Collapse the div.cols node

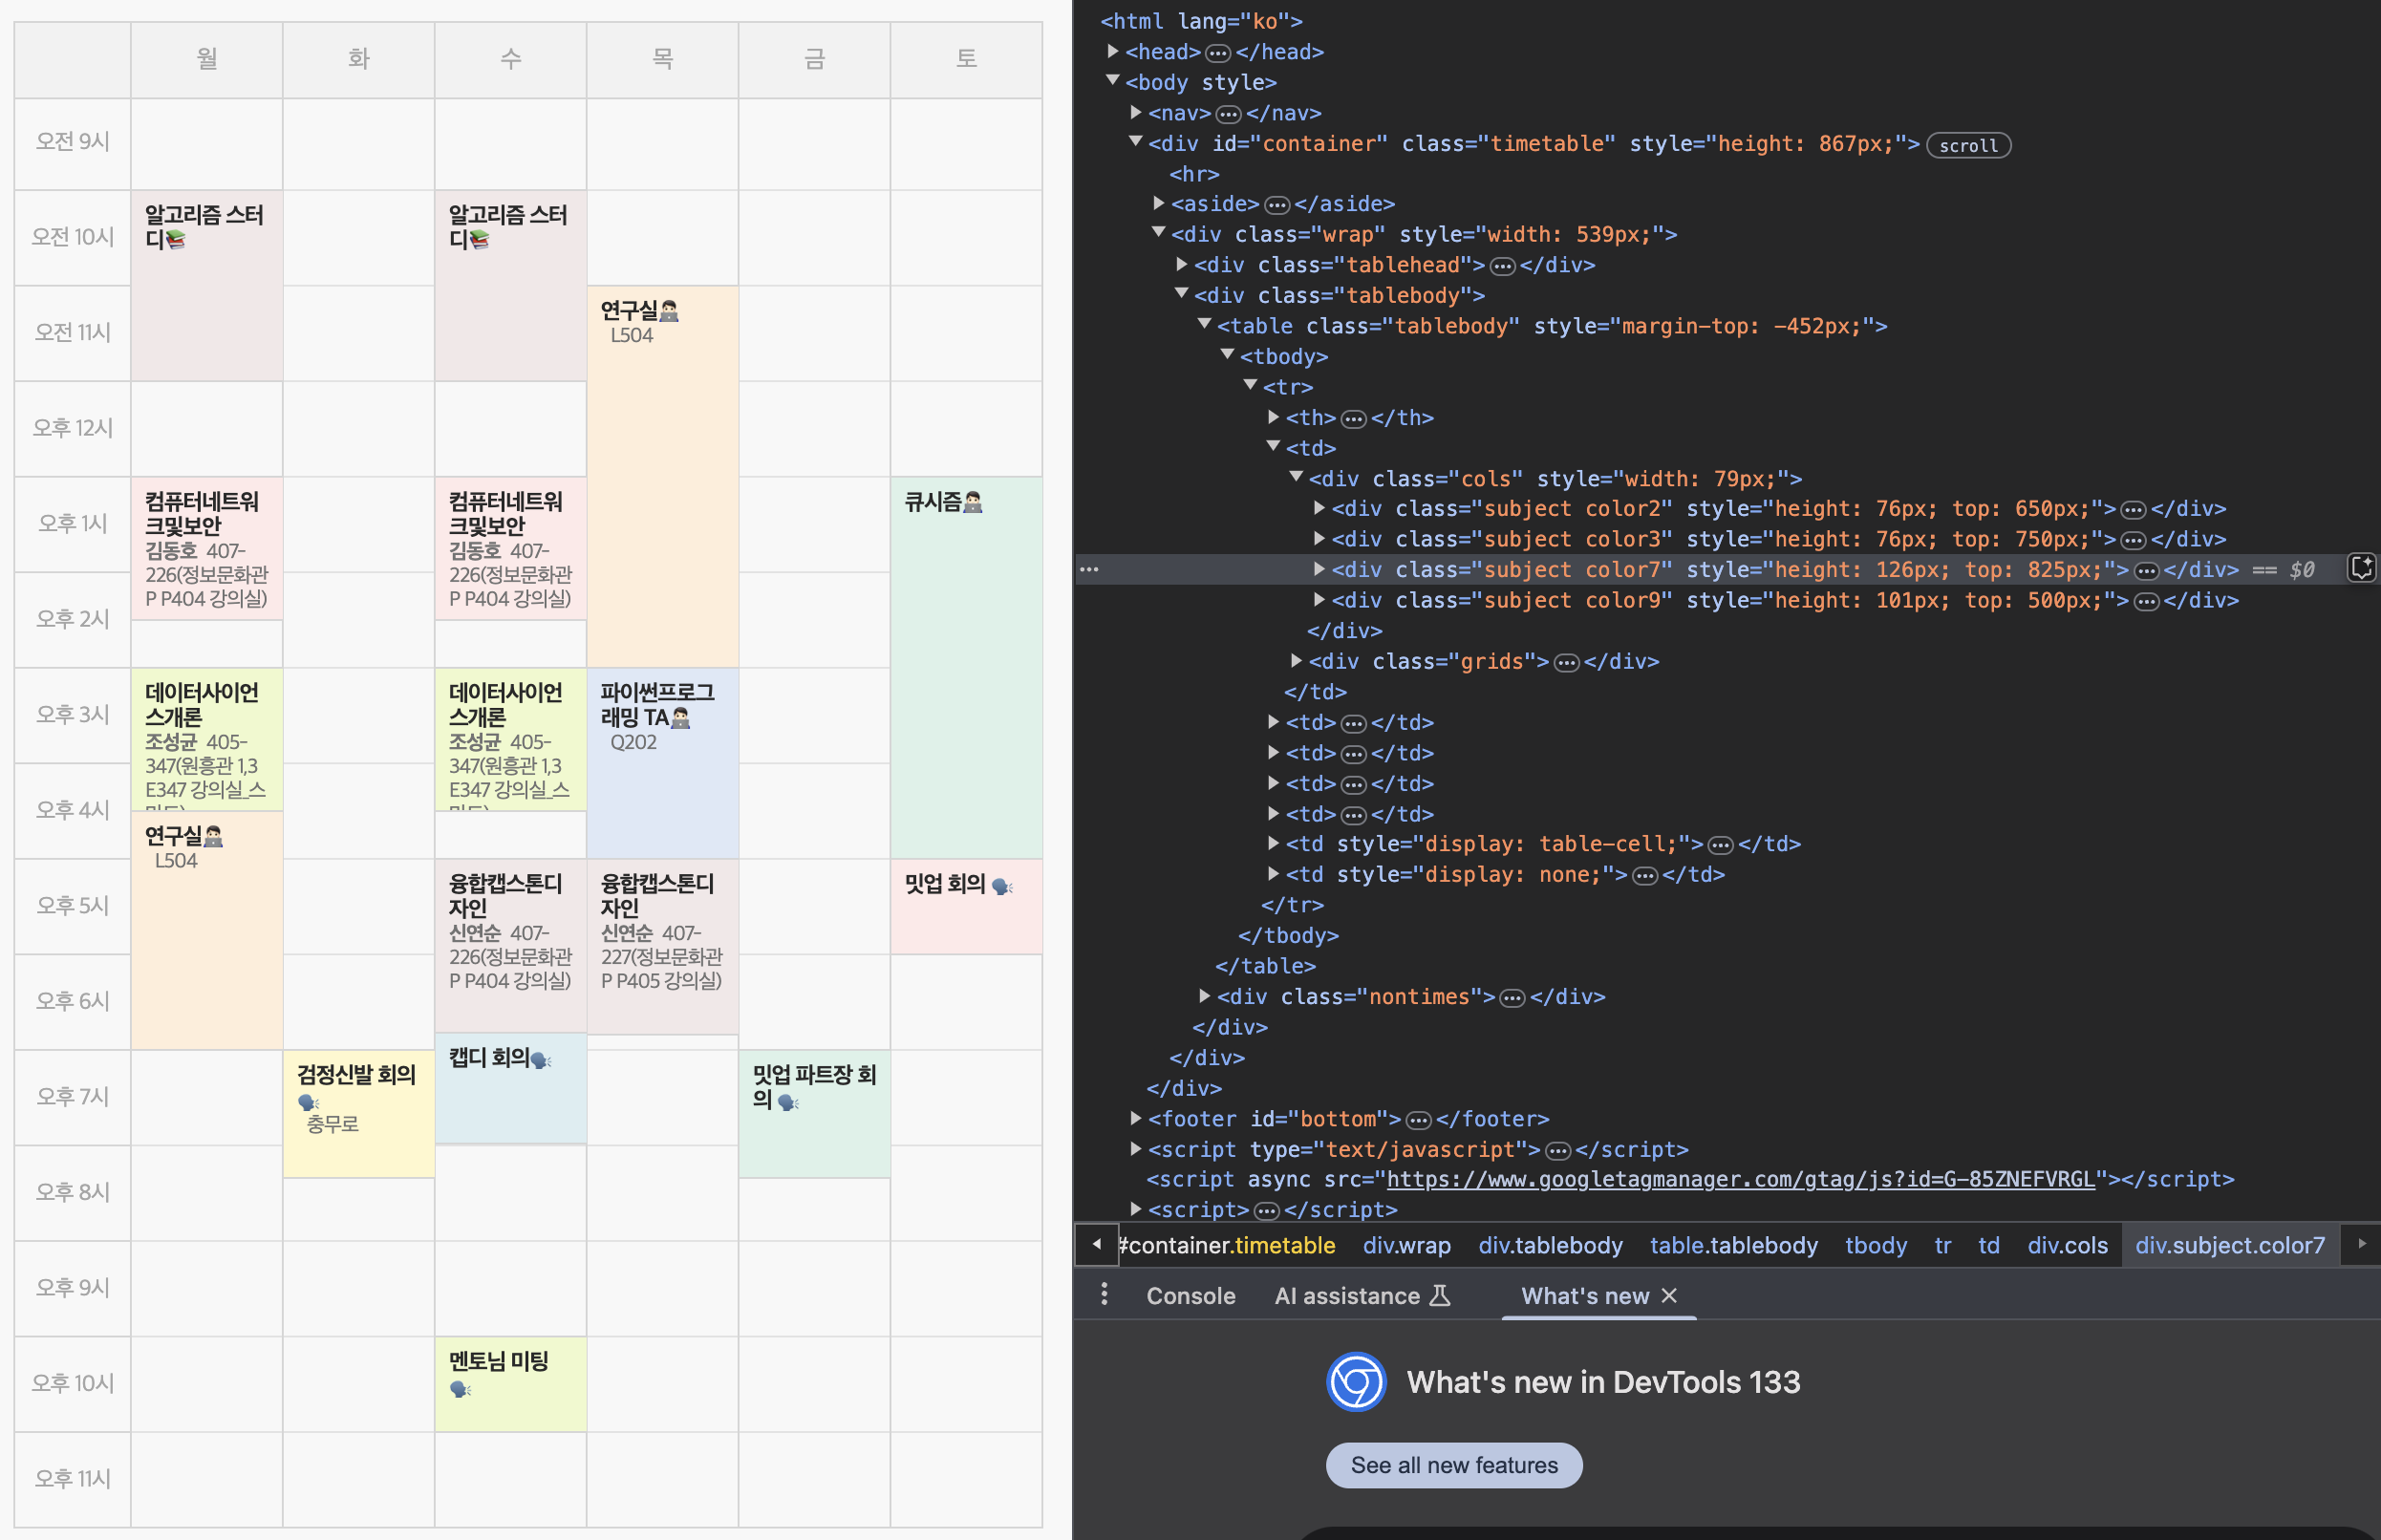pyautogui.click(x=1296, y=478)
